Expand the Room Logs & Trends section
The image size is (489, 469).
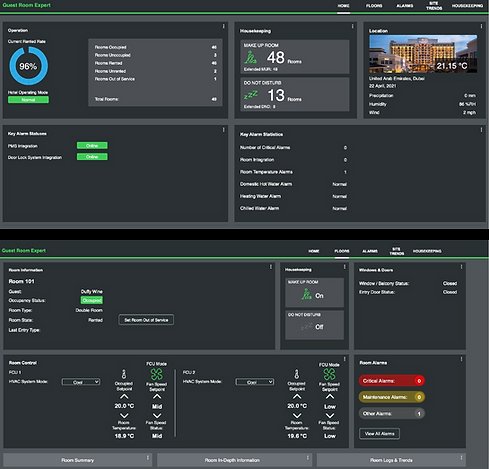391,460
